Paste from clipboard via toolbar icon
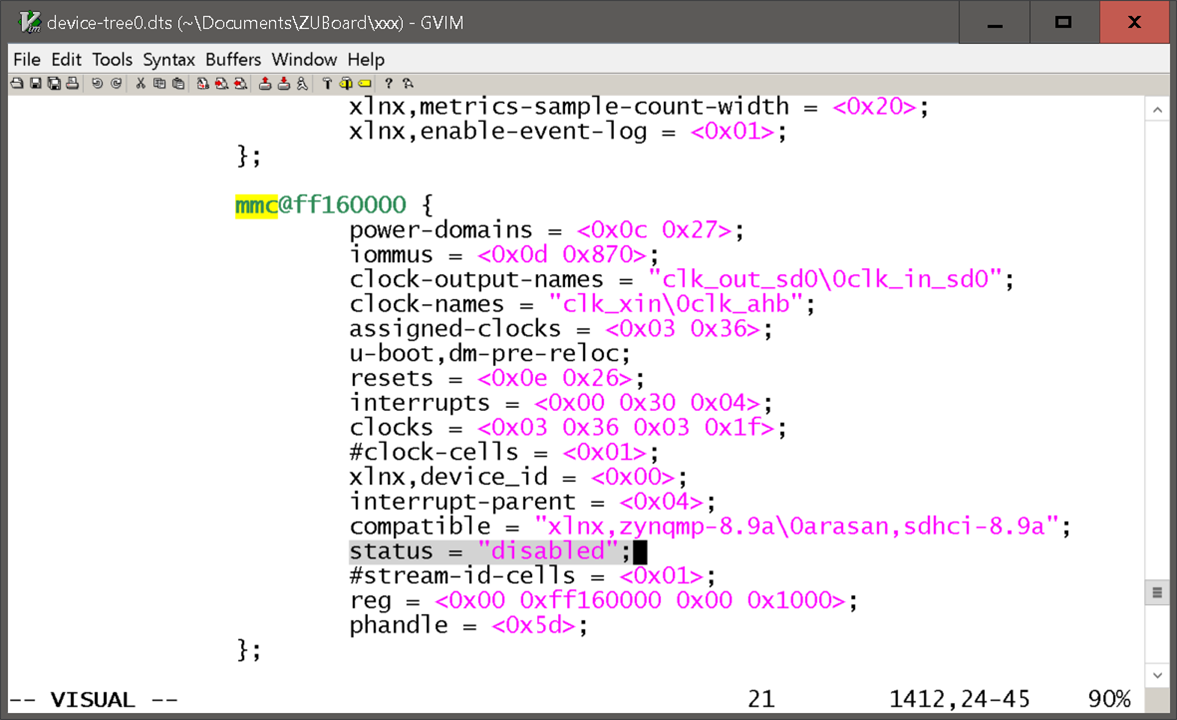The image size is (1177, 720). (178, 83)
